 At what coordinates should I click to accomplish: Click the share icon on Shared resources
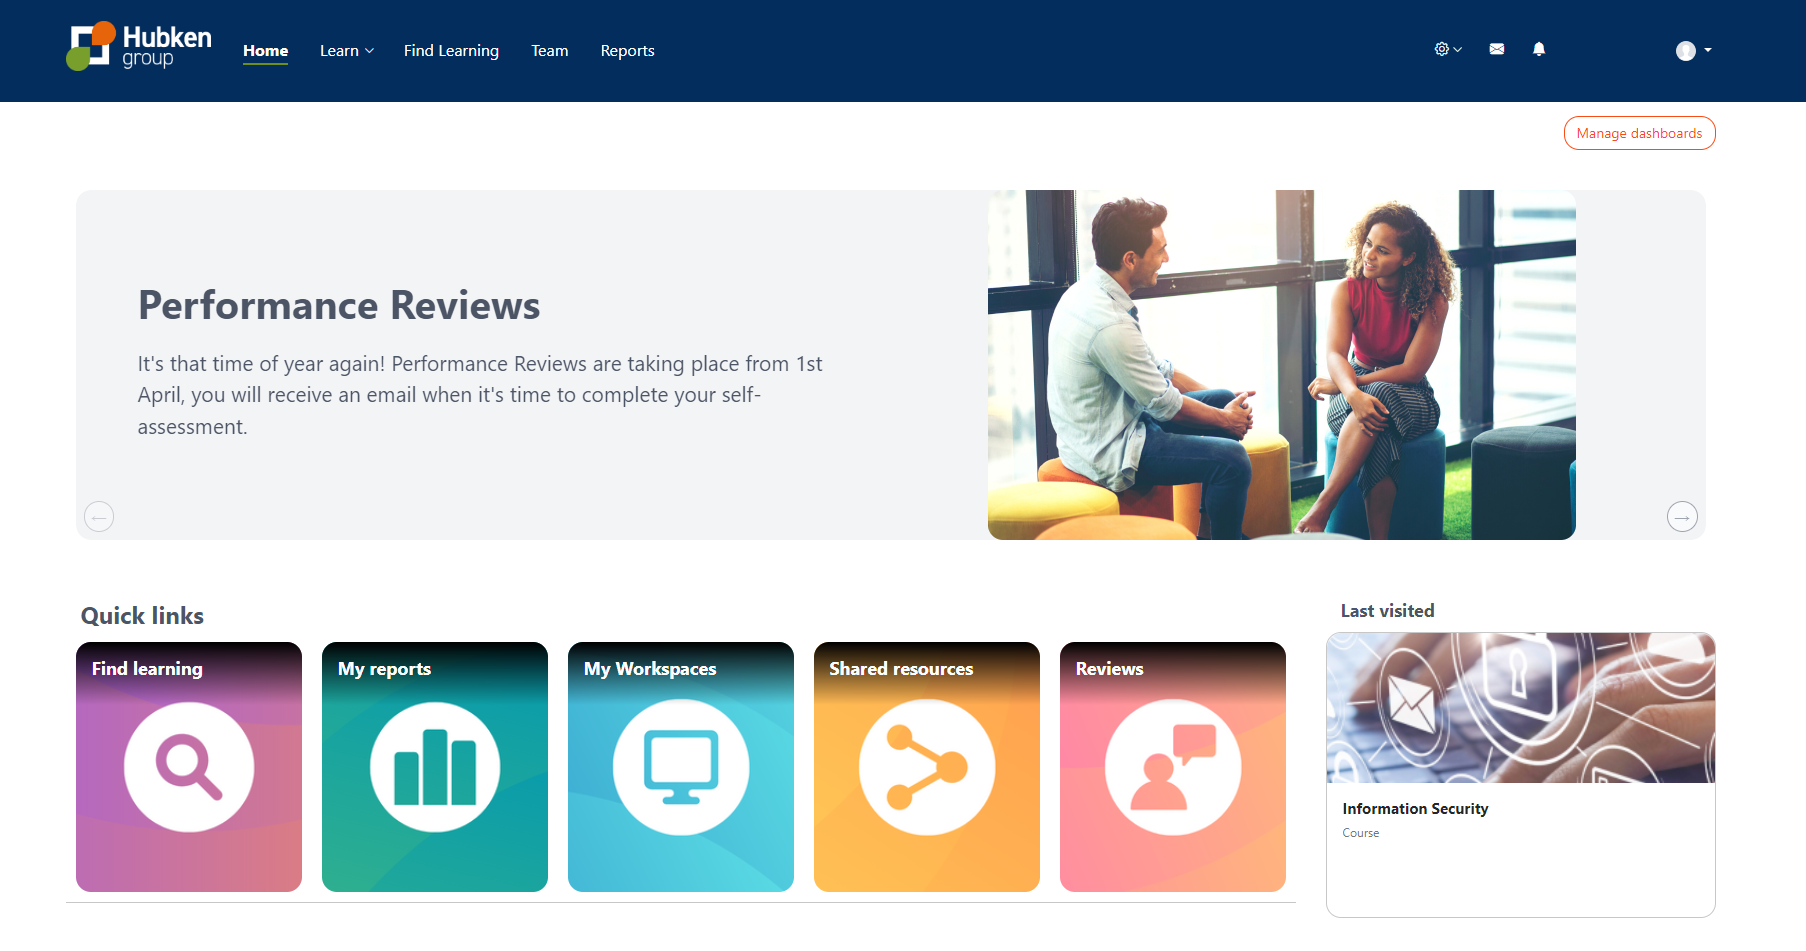click(927, 767)
